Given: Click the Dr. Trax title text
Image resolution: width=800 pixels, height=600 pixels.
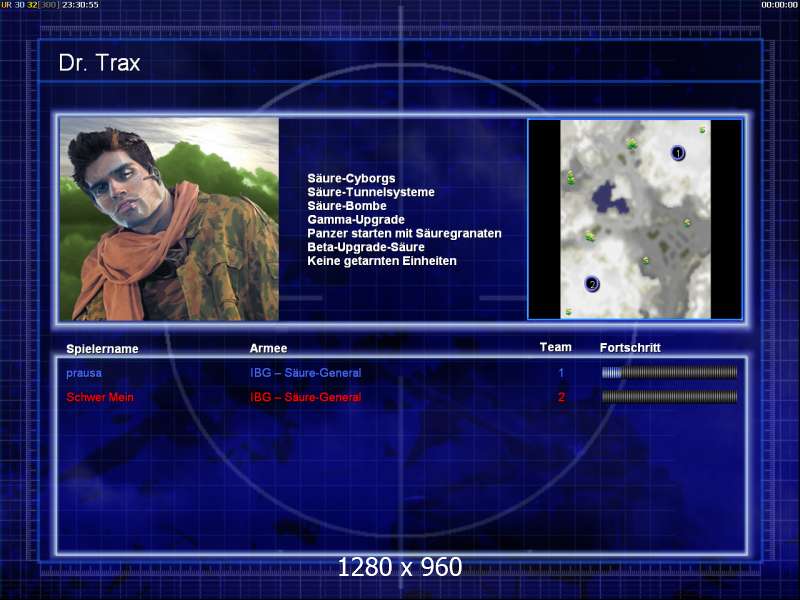Looking at the screenshot, I should (99, 63).
